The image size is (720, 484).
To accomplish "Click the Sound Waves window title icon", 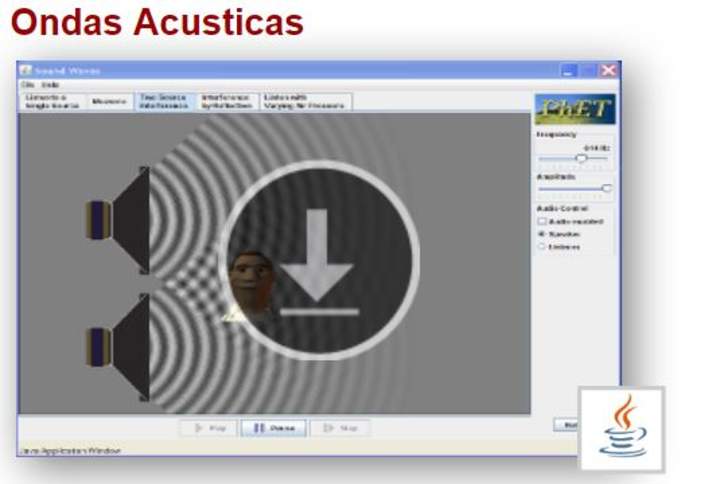I will point(27,71).
